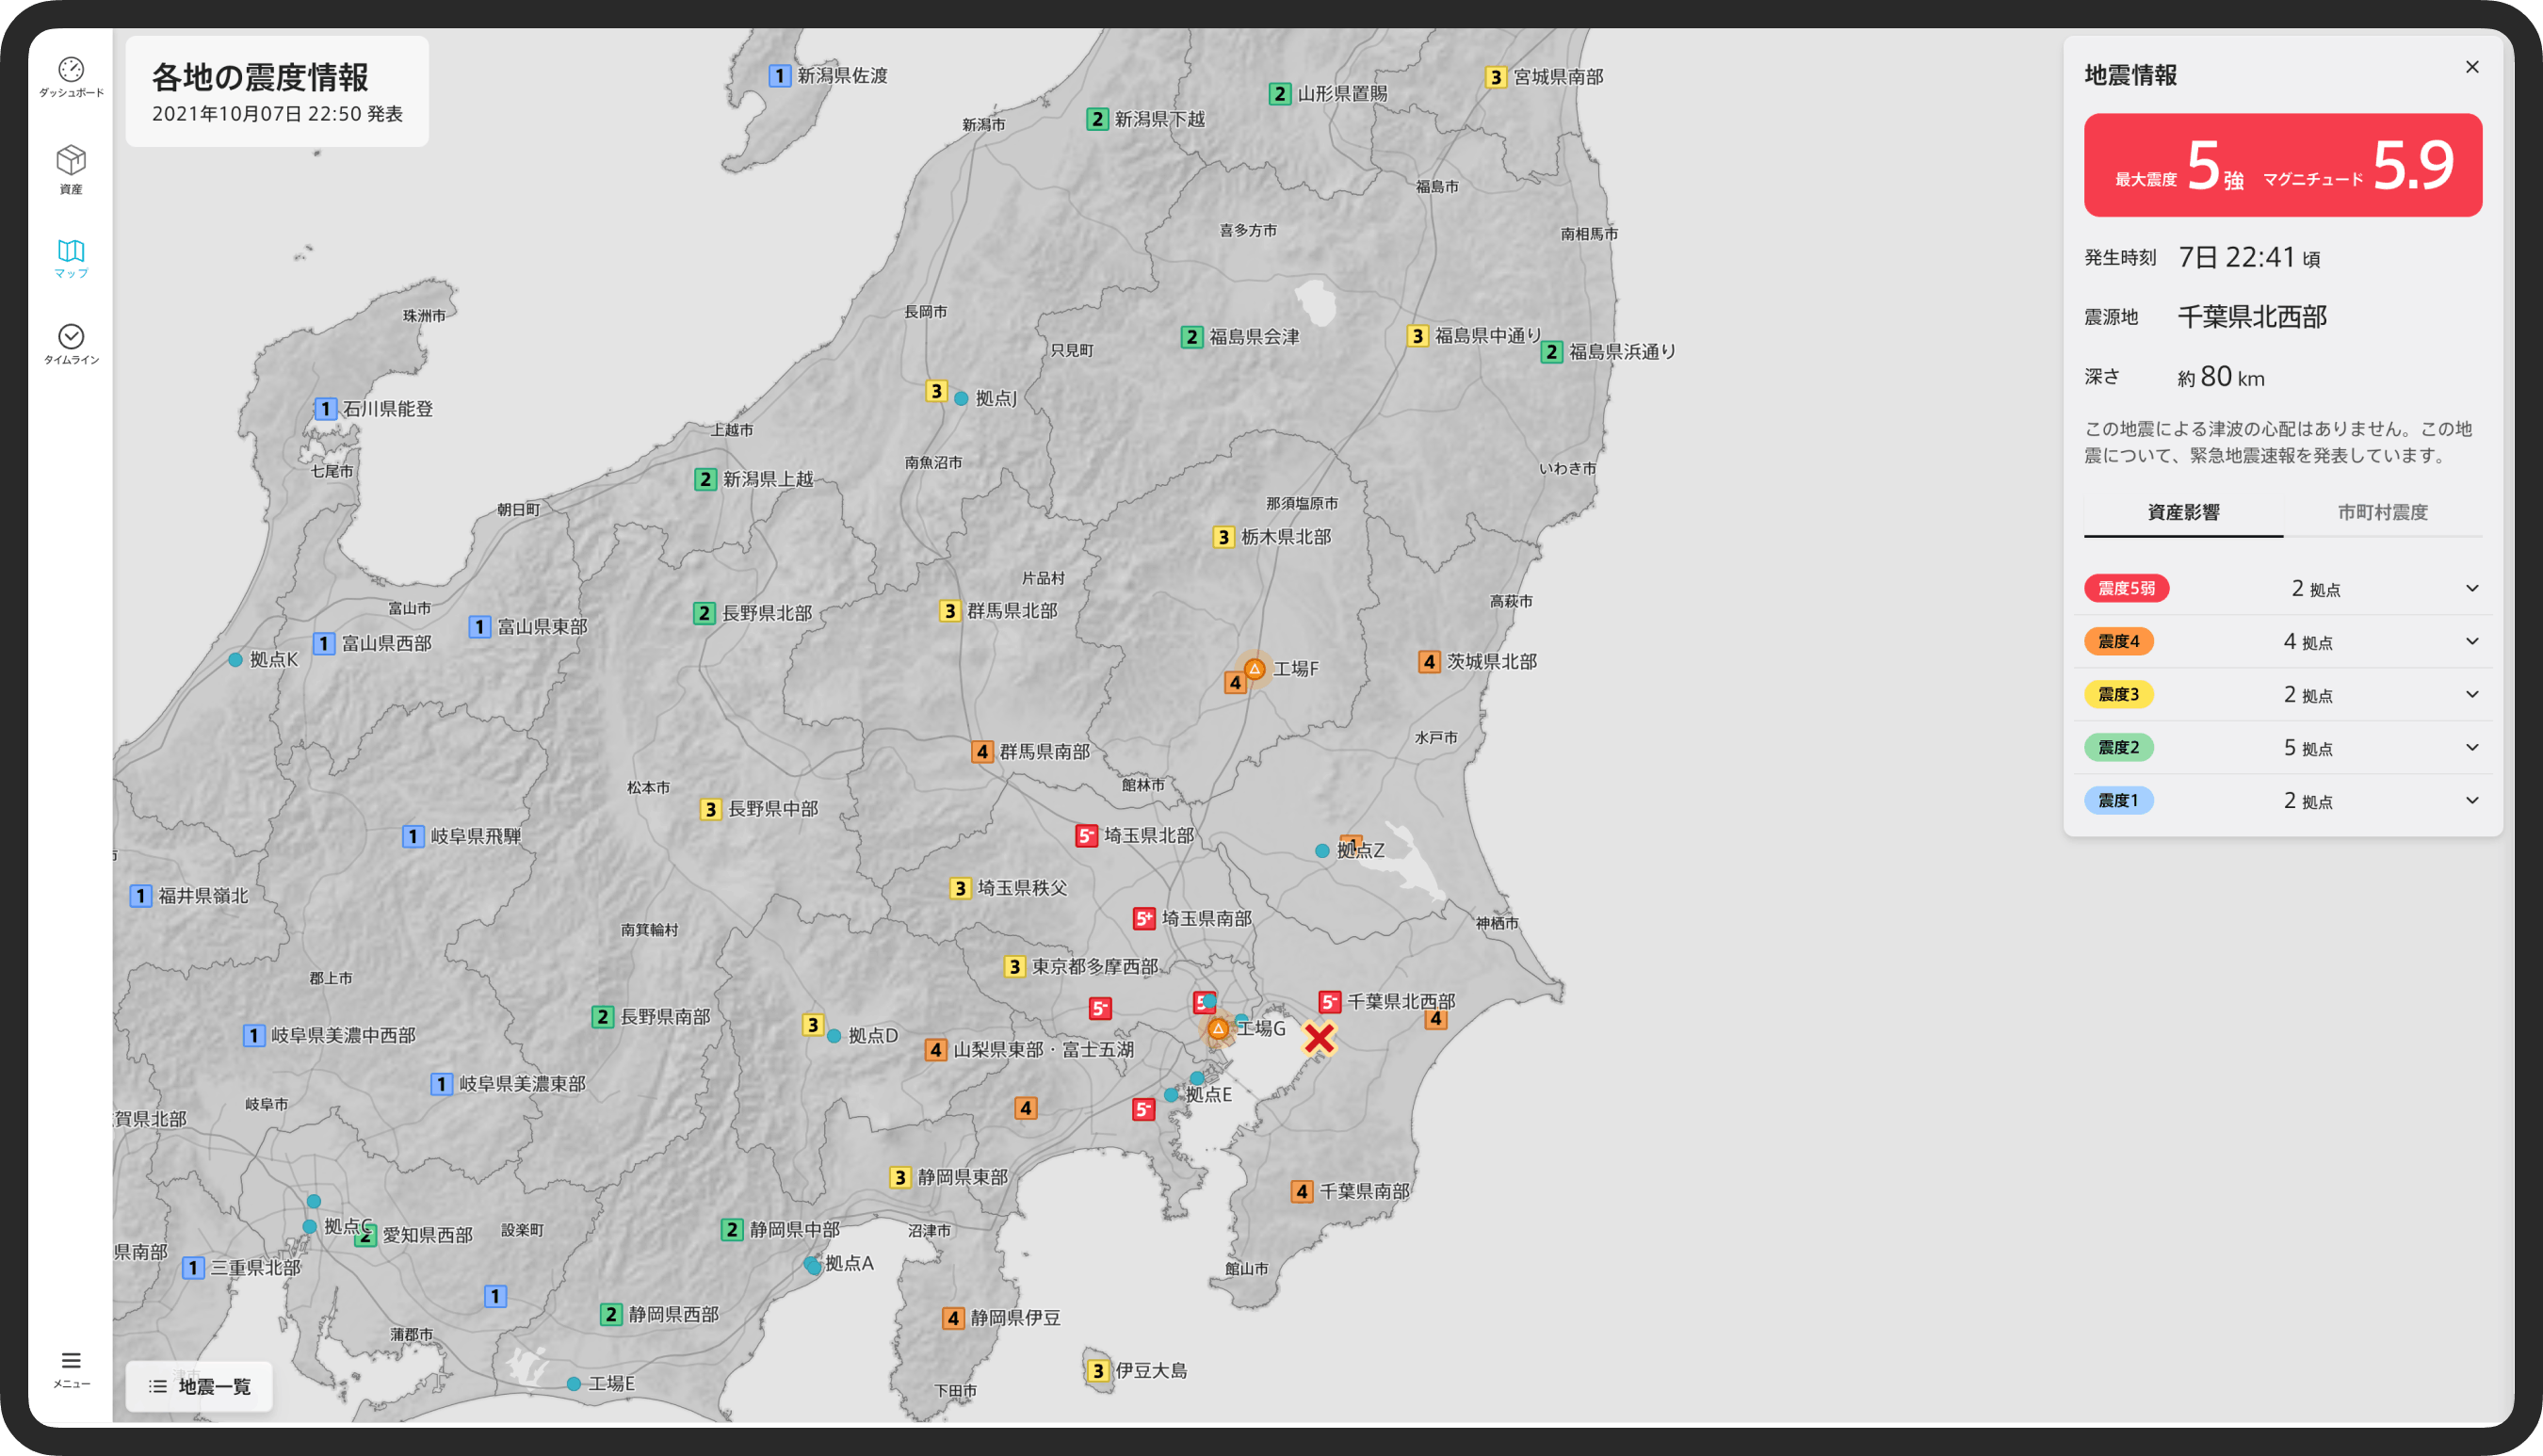Click the 工場G orange warning marker
This screenshot has width=2543, height=1456.
1217,1028
